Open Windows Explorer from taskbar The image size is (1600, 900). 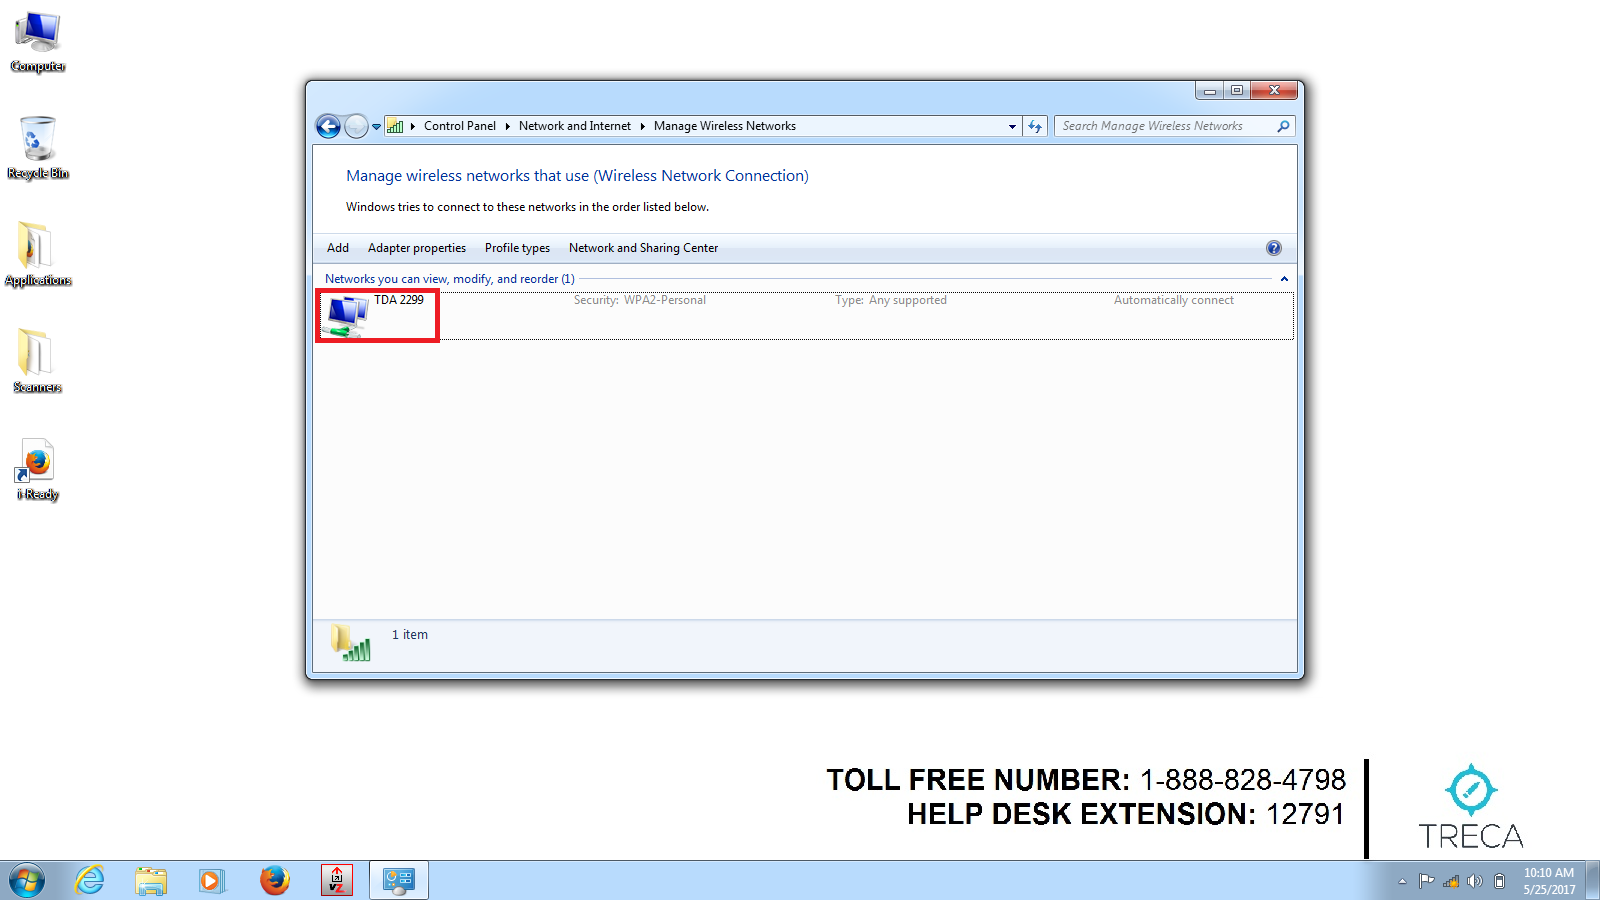click(x=151, y=880)
